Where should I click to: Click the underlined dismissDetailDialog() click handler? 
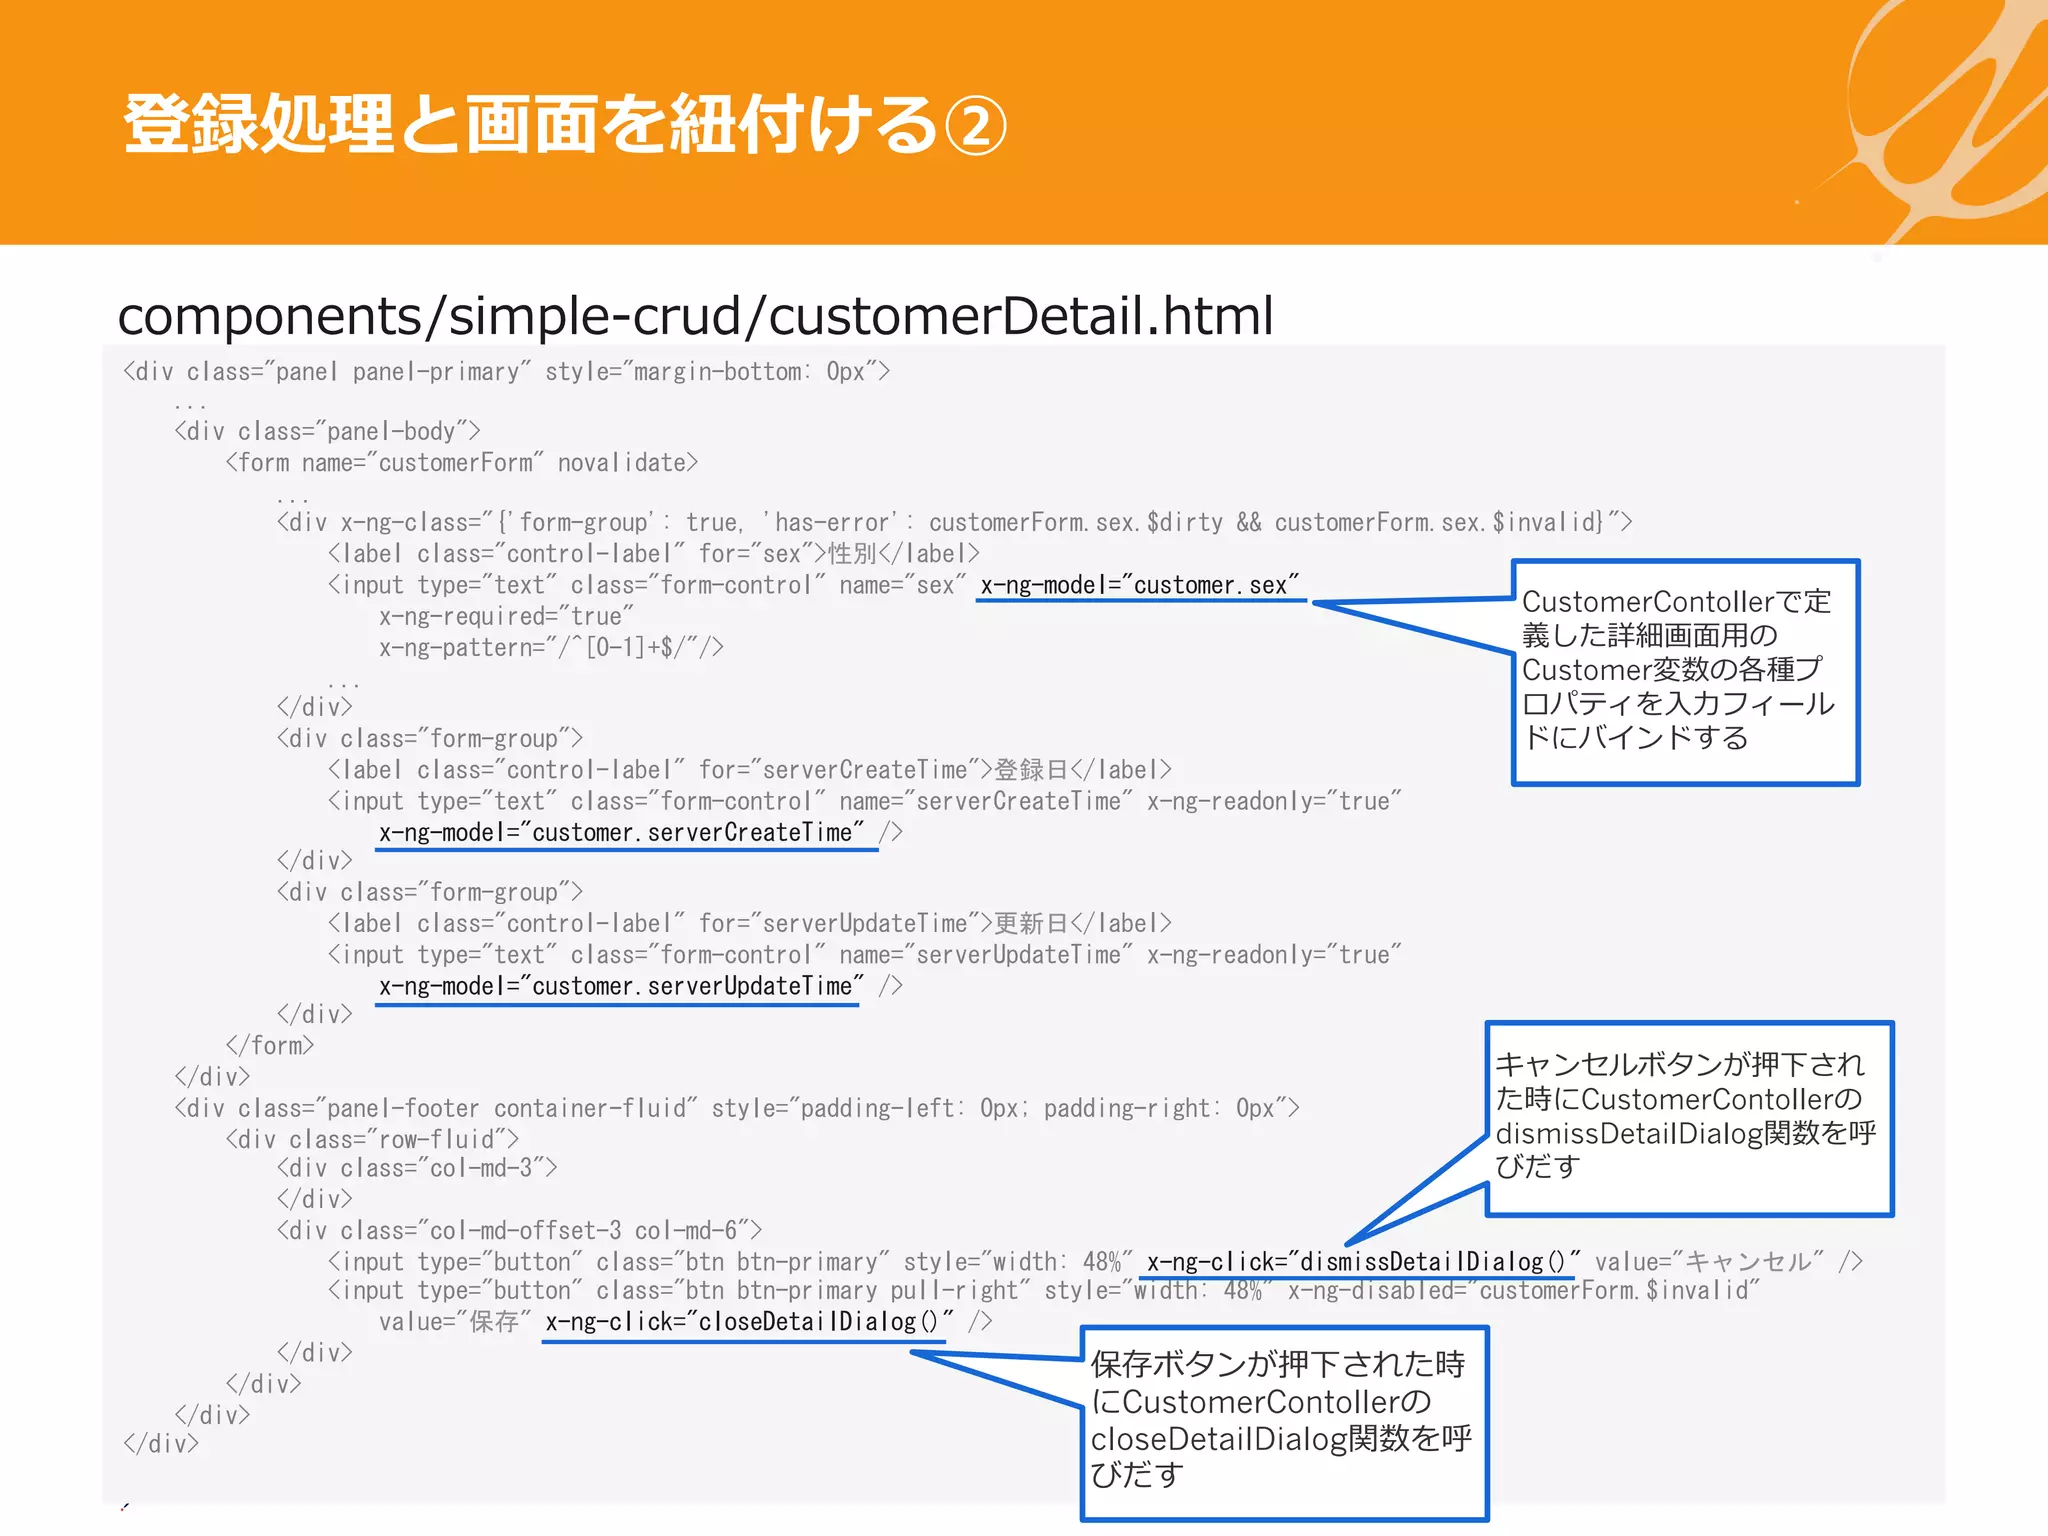tap(1362, 1262)
